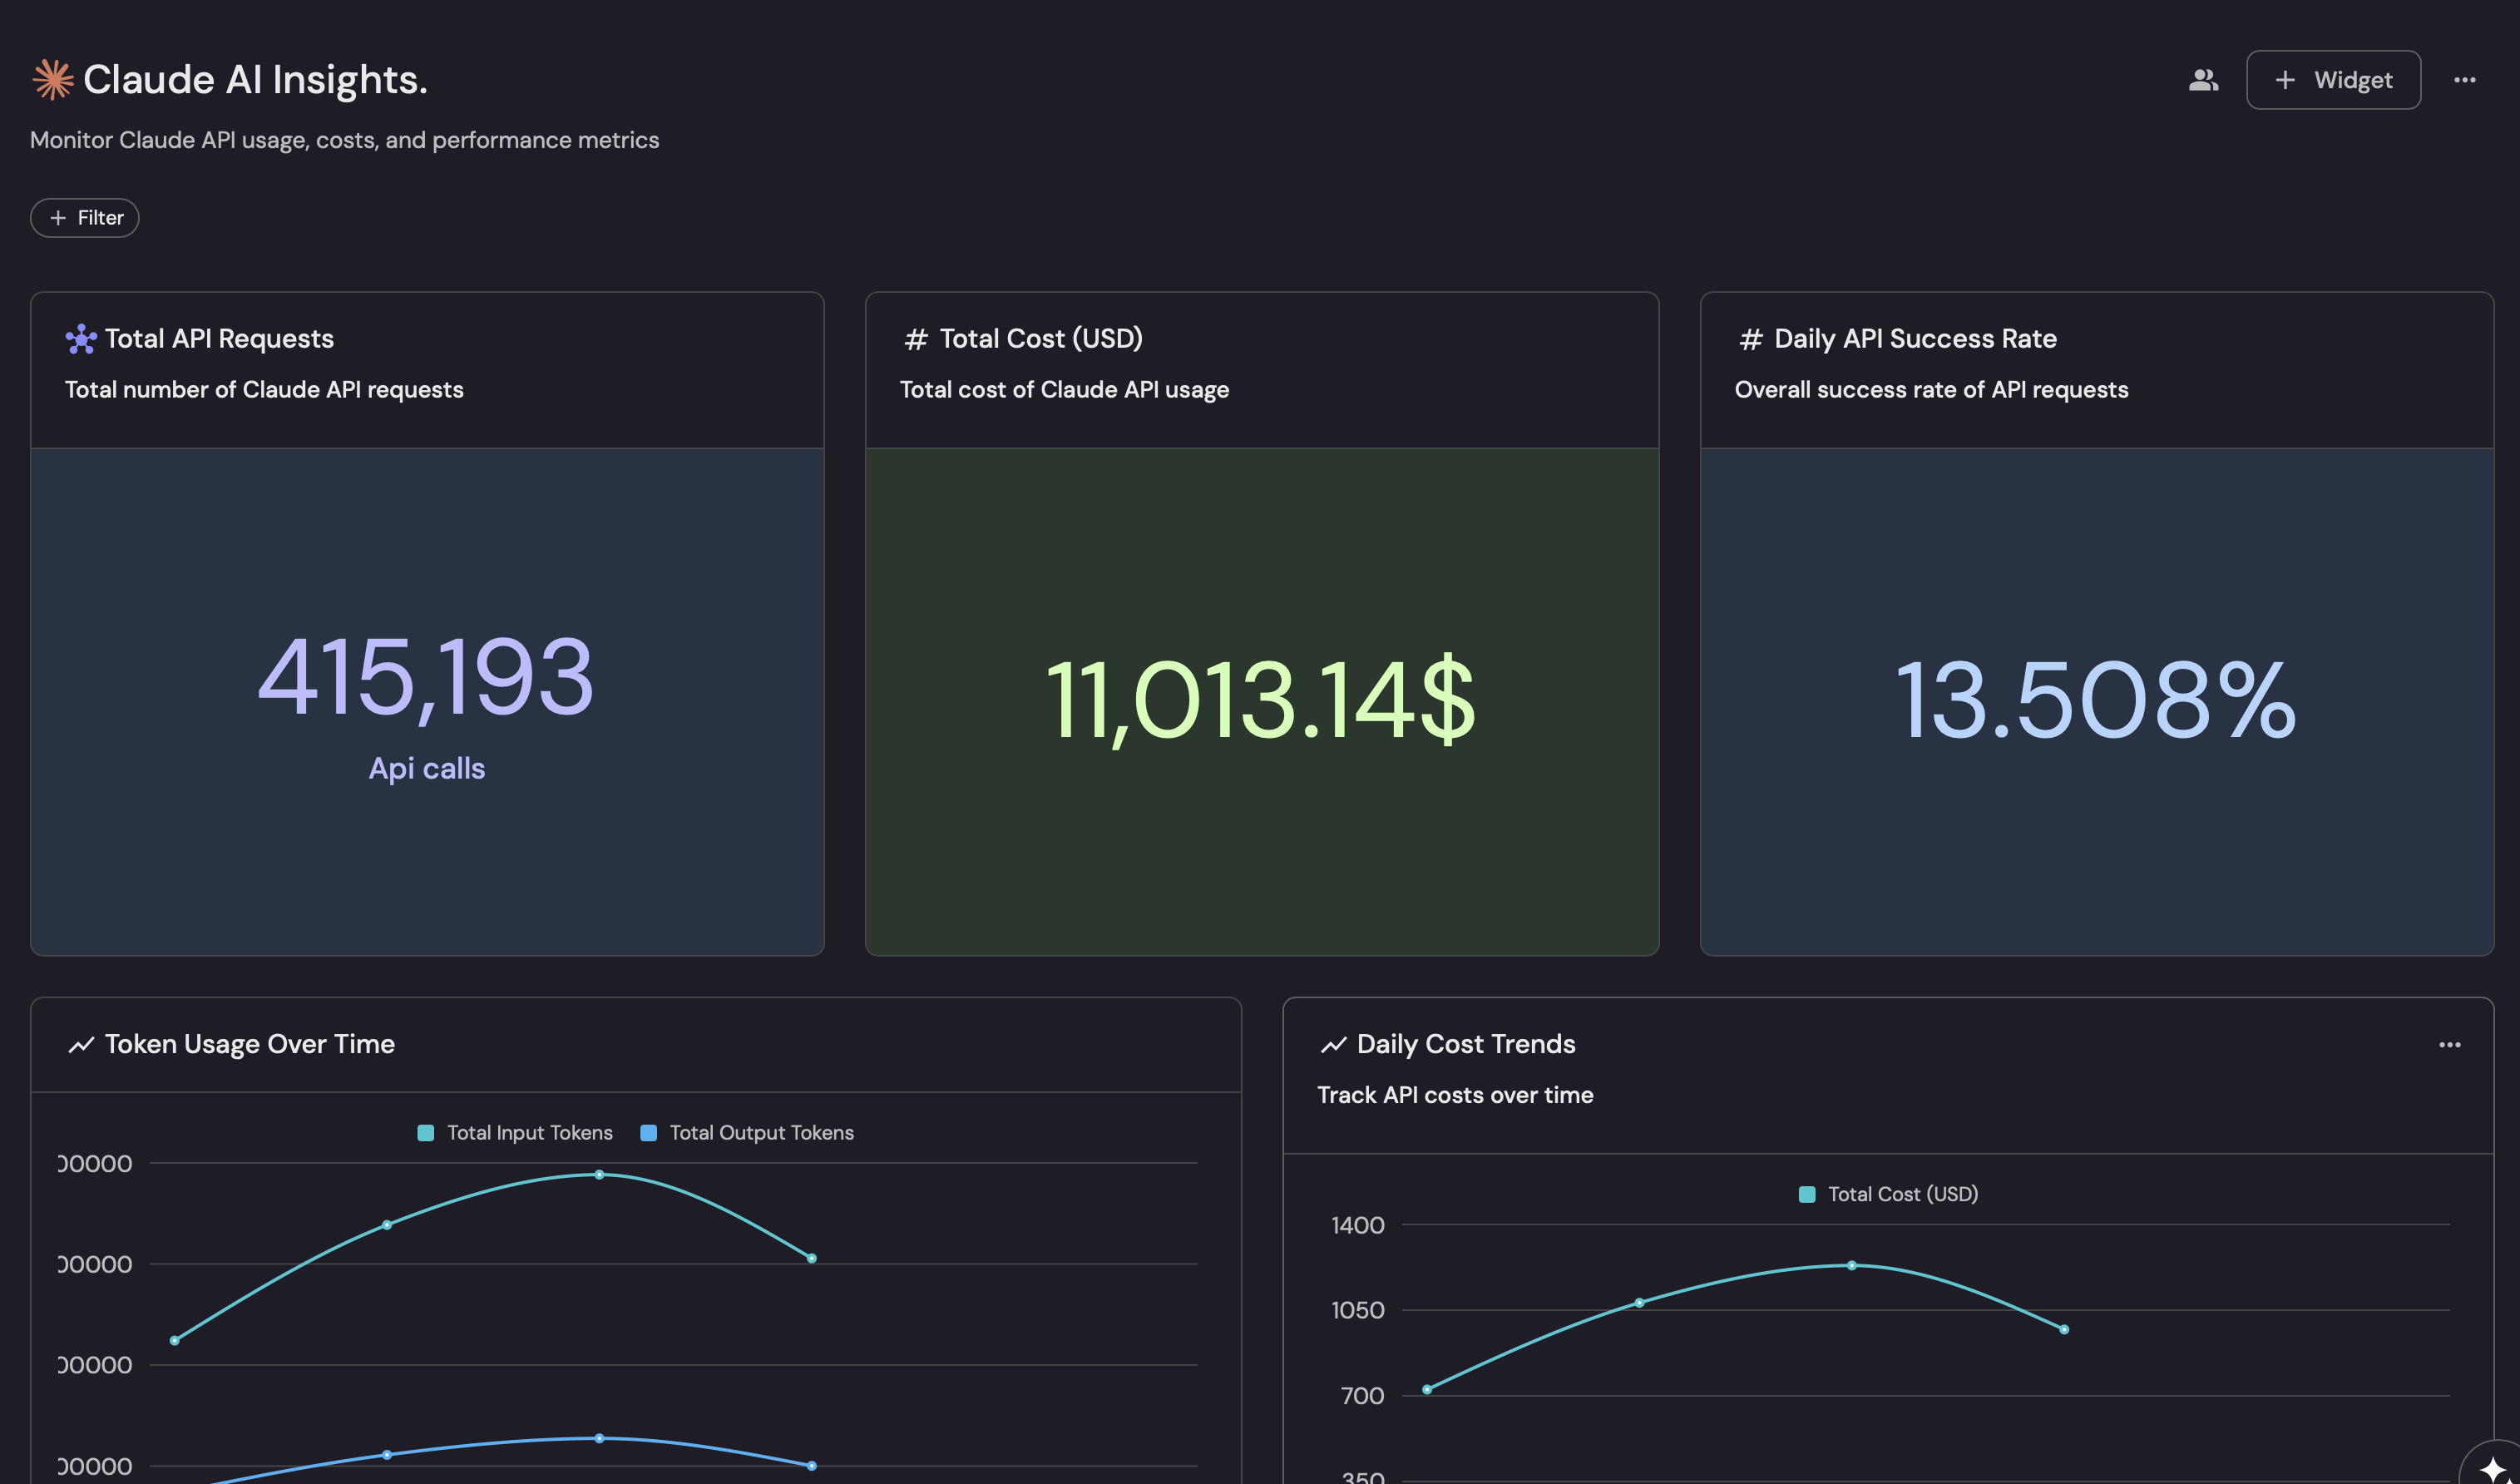Toggle Total Input Tokens legend series
Screen dimensions: 2520x1484
coord(529,1133)
